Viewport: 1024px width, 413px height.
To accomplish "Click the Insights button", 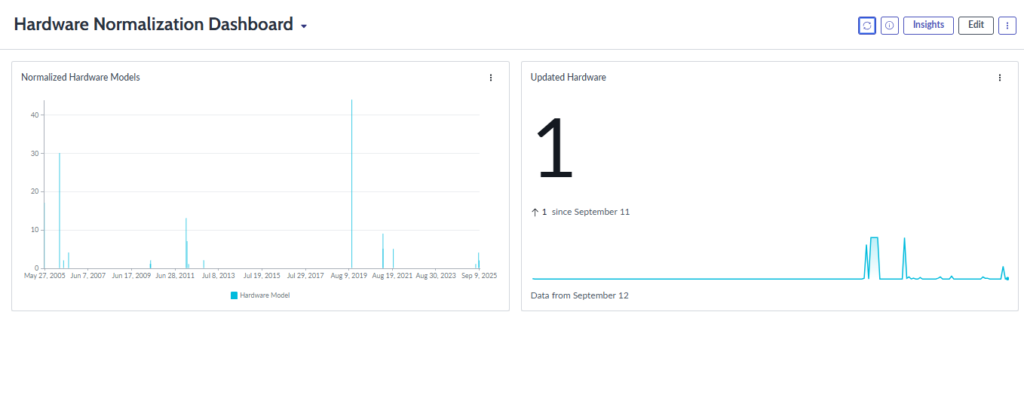I will point(928,25).
